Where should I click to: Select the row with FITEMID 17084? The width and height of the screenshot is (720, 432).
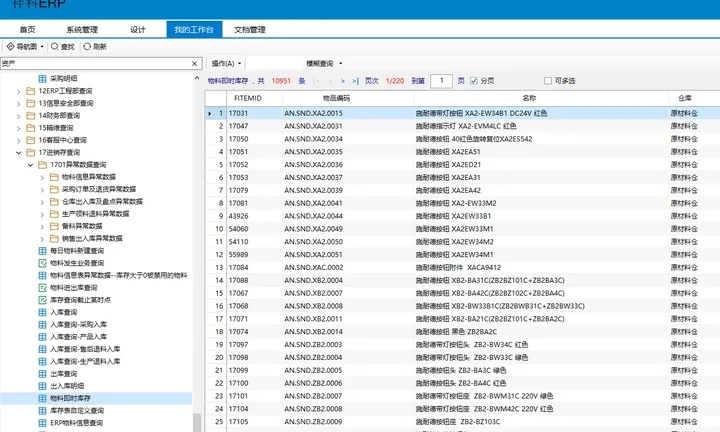239,267
